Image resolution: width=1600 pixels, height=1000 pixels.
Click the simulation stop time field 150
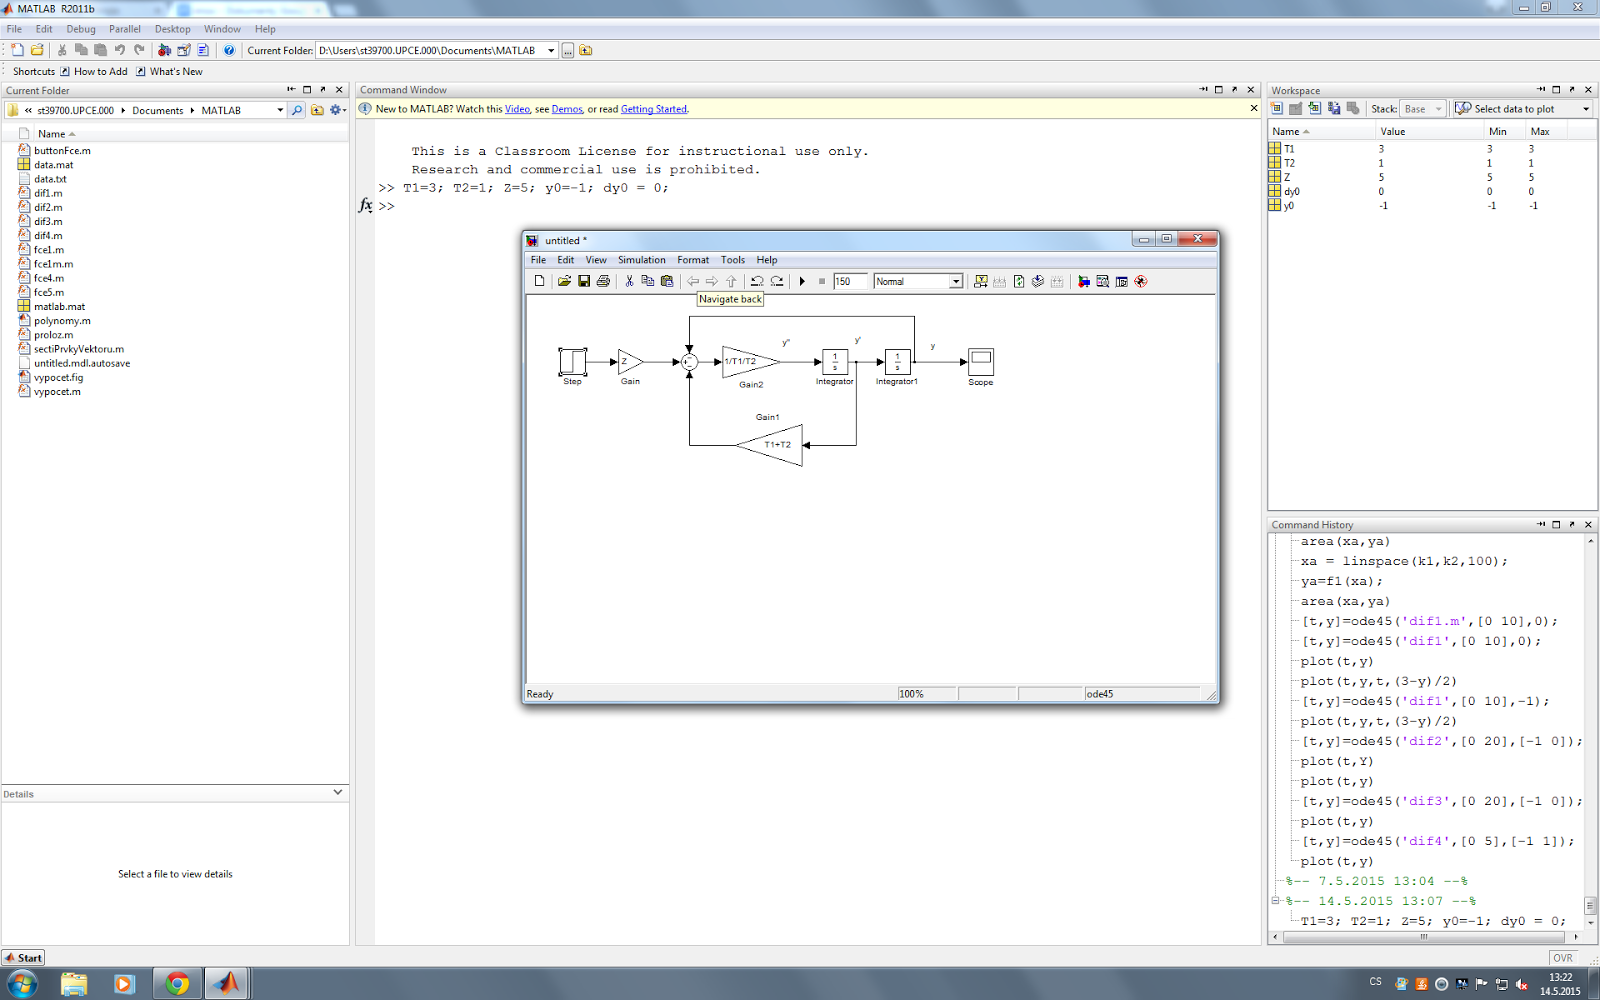(x=850, y=281)
